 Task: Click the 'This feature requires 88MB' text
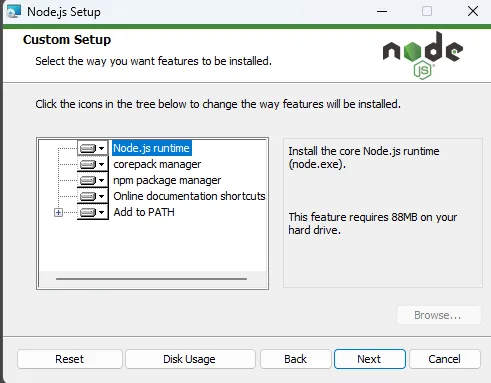(x=373, y=223)
